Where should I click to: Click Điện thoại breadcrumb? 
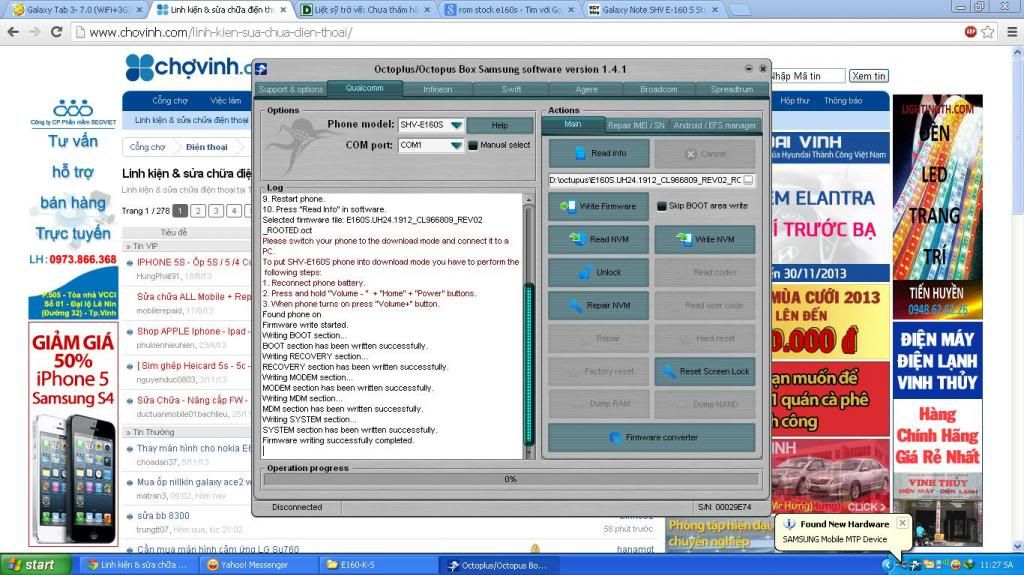(206, 147)
